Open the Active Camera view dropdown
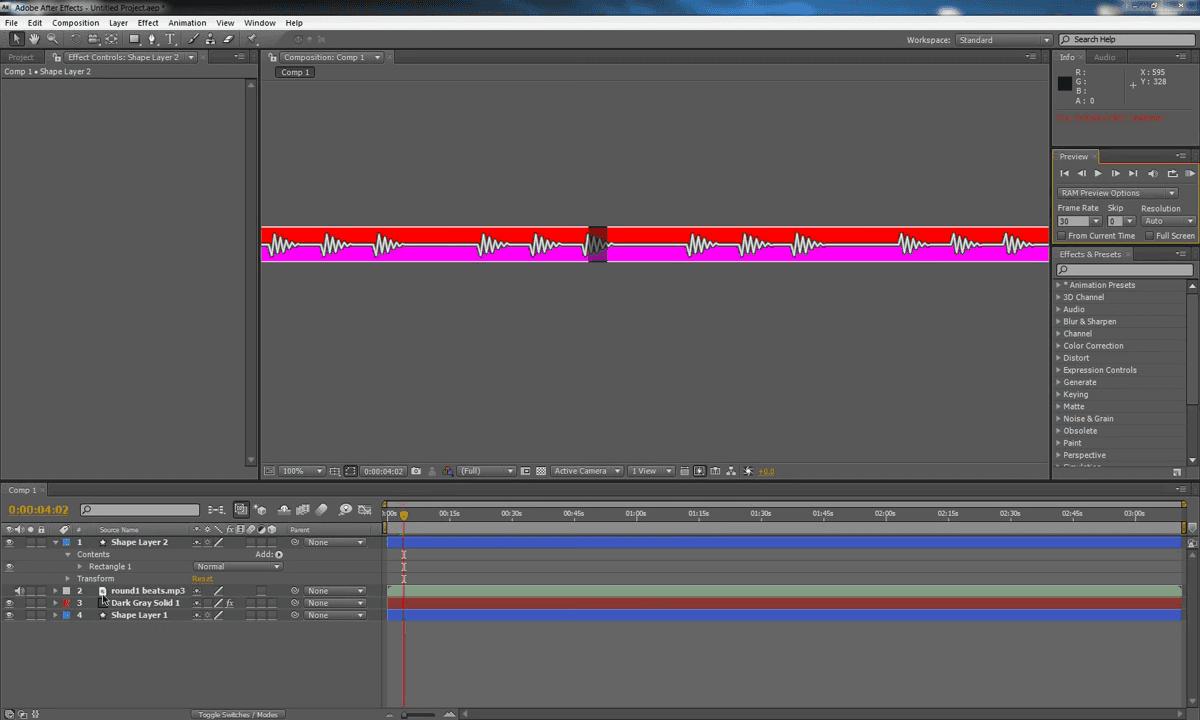The image size is (1200, 720). (587, 471)
